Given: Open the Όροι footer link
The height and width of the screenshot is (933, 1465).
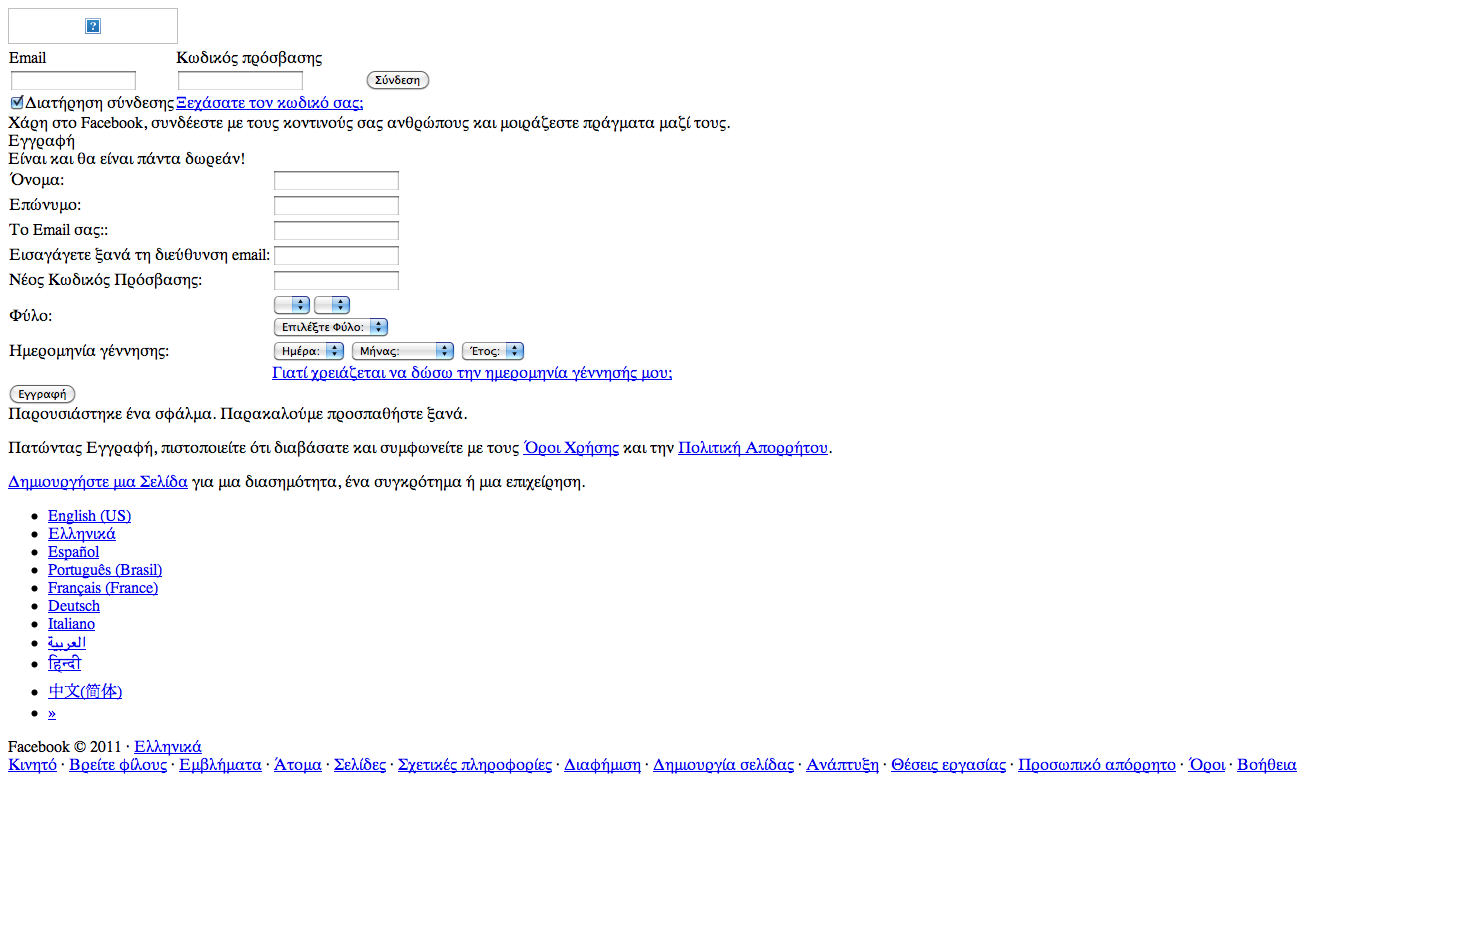Looking at the screenshot, I should 1206,765.
